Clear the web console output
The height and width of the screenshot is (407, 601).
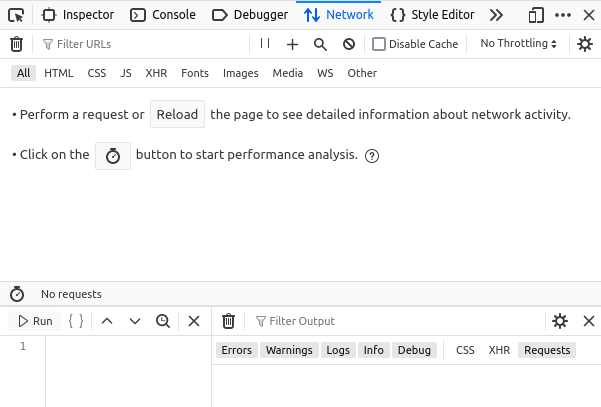pyautogui.click(x=228, y=321)
